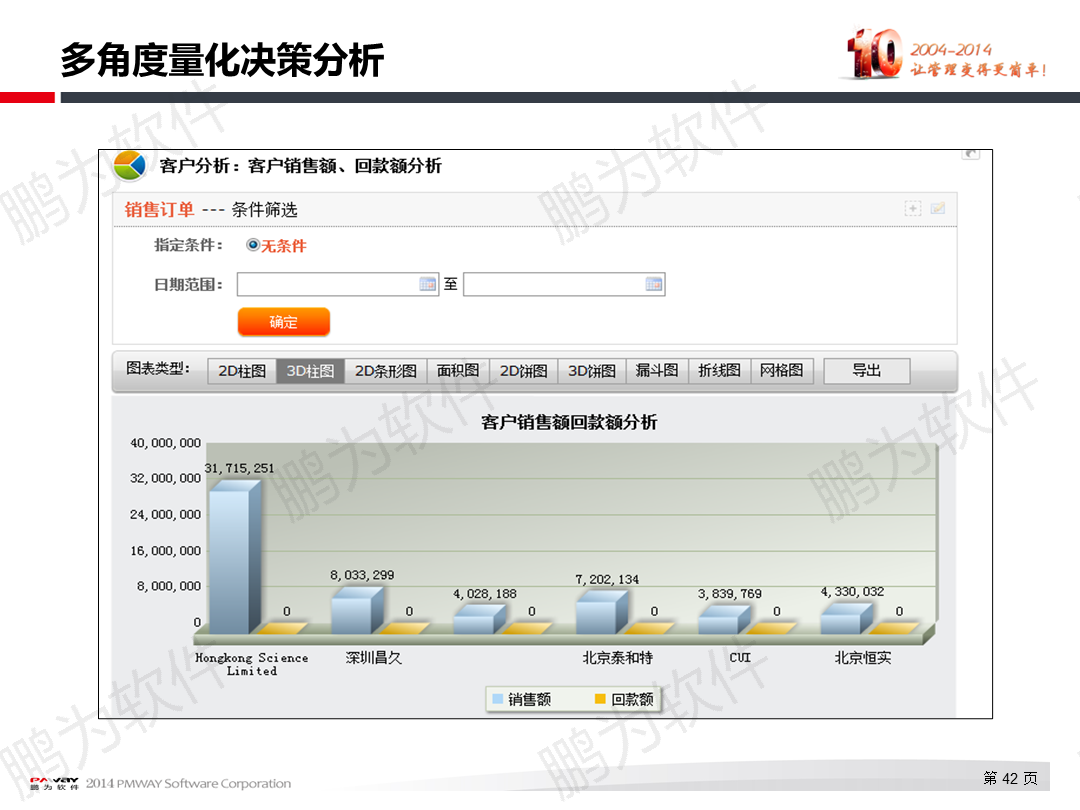Select the 3D柱图 chart tab

tap(310, 371)
